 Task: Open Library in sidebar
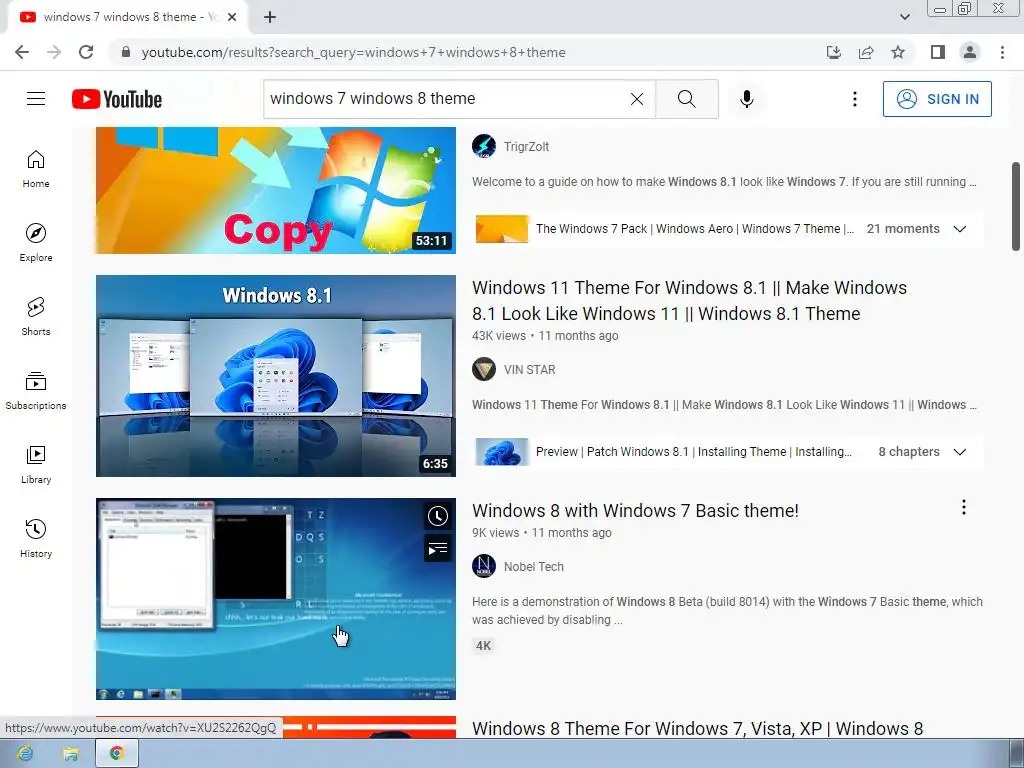[36, 464]
